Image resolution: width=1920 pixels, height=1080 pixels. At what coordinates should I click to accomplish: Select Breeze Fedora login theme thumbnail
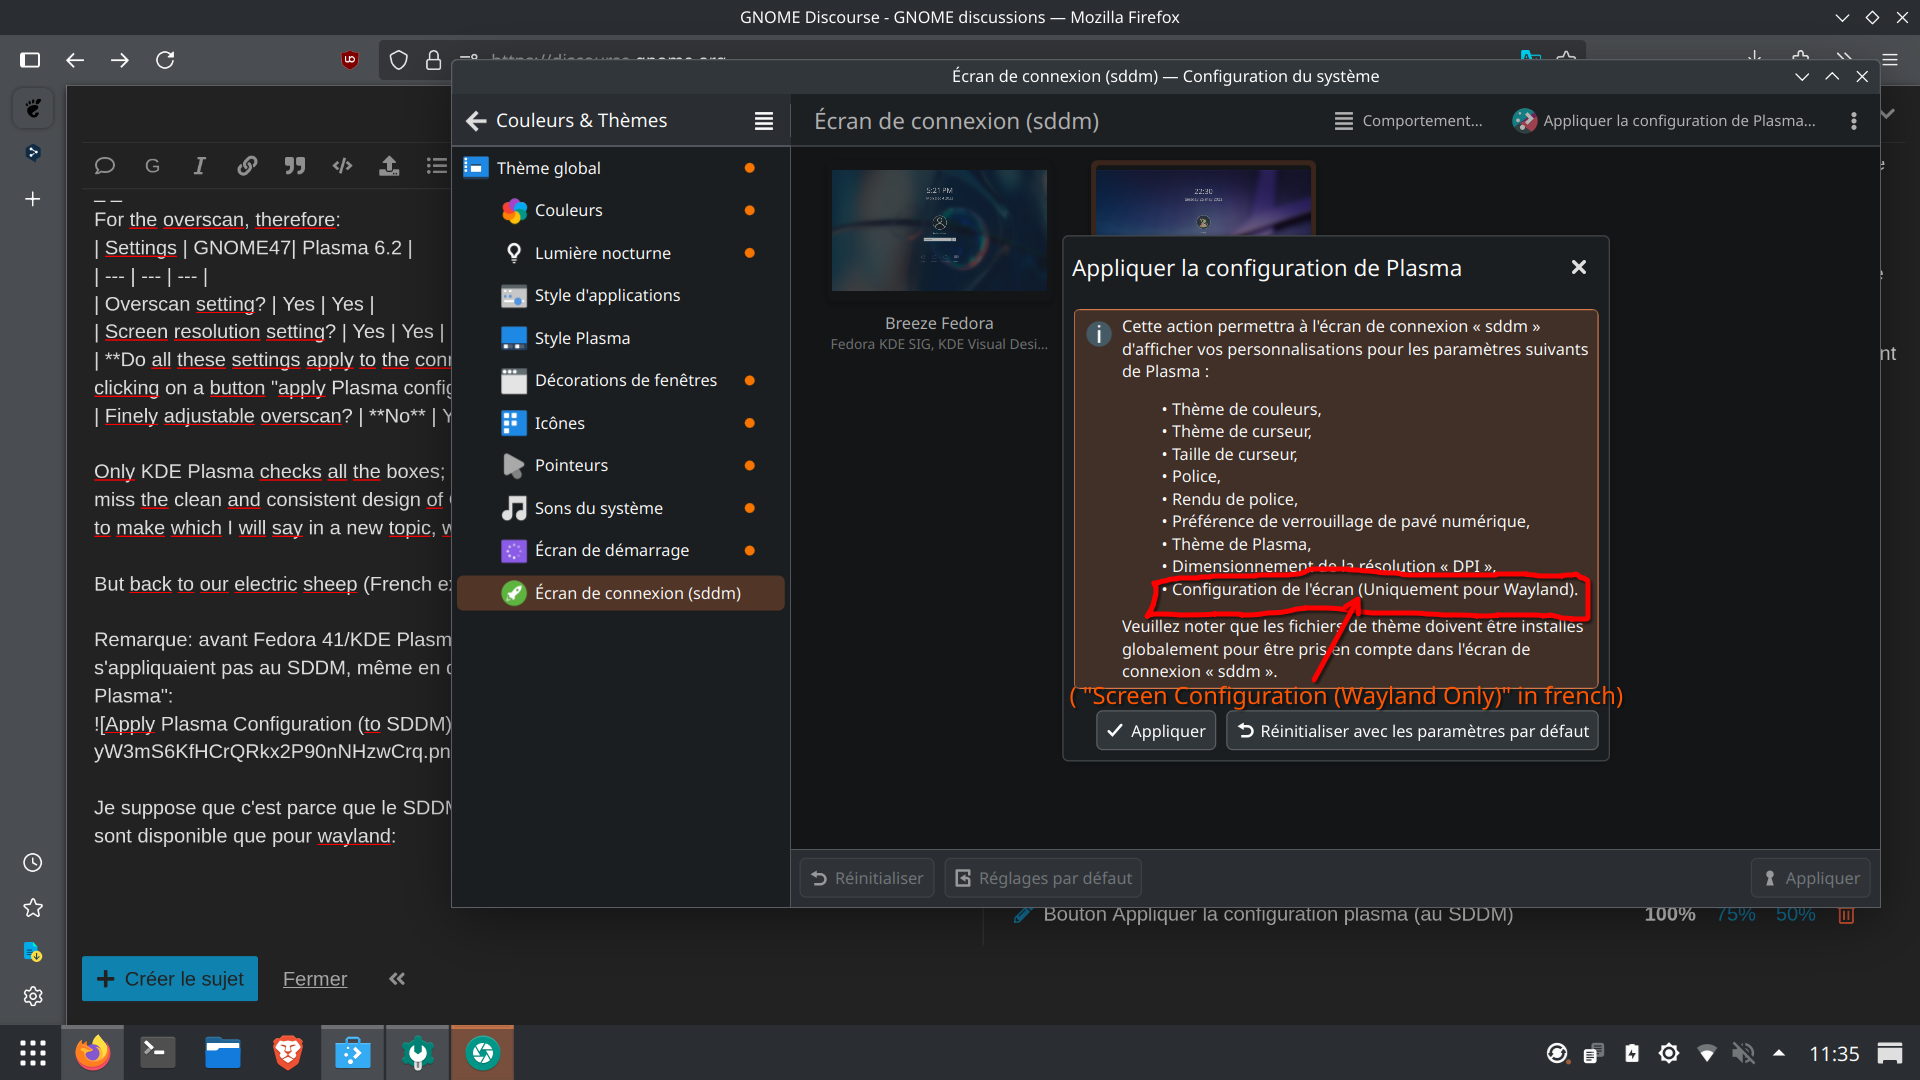939,230
